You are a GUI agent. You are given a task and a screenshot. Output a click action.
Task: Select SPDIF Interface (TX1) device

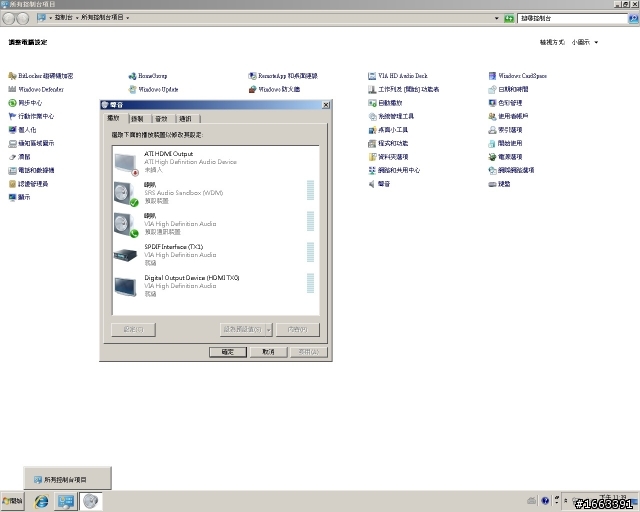click(x=215, y=255)
